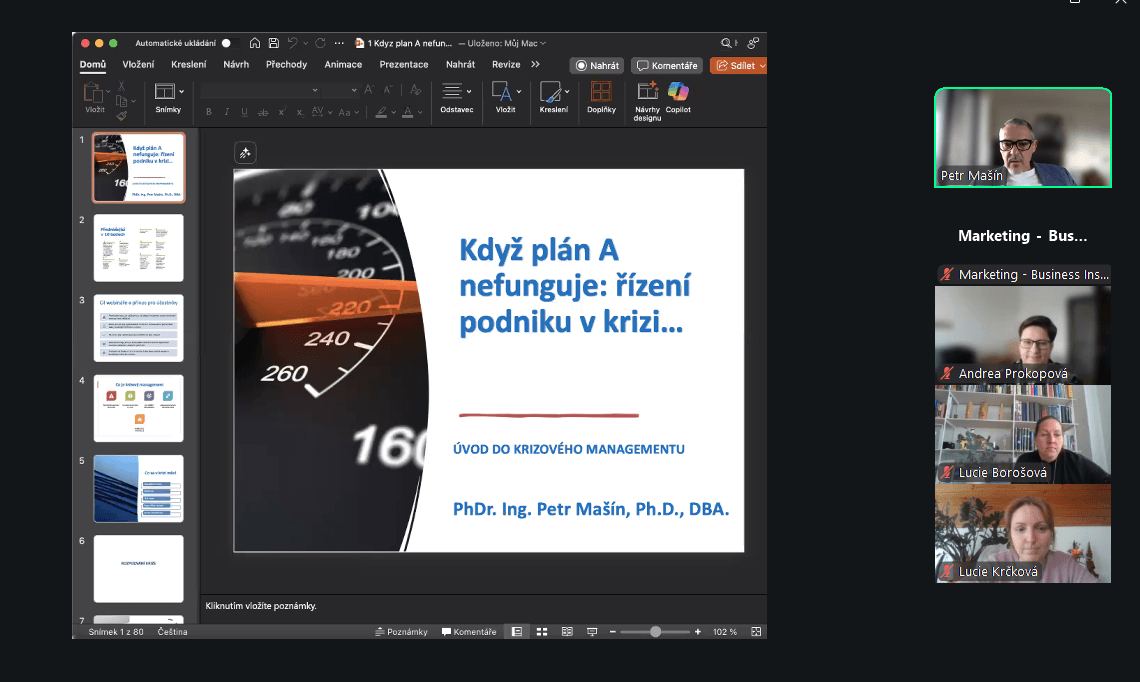Viewport: 1140px width, 682px height.
Task: Switch to slide sorter view
Action: tap(542, 632)
